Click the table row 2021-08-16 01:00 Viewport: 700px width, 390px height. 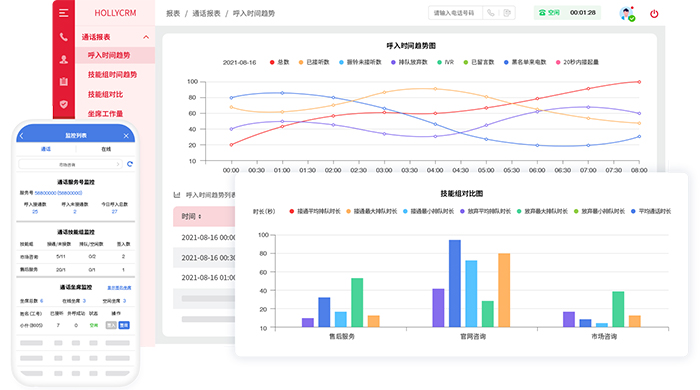(205, 278)
